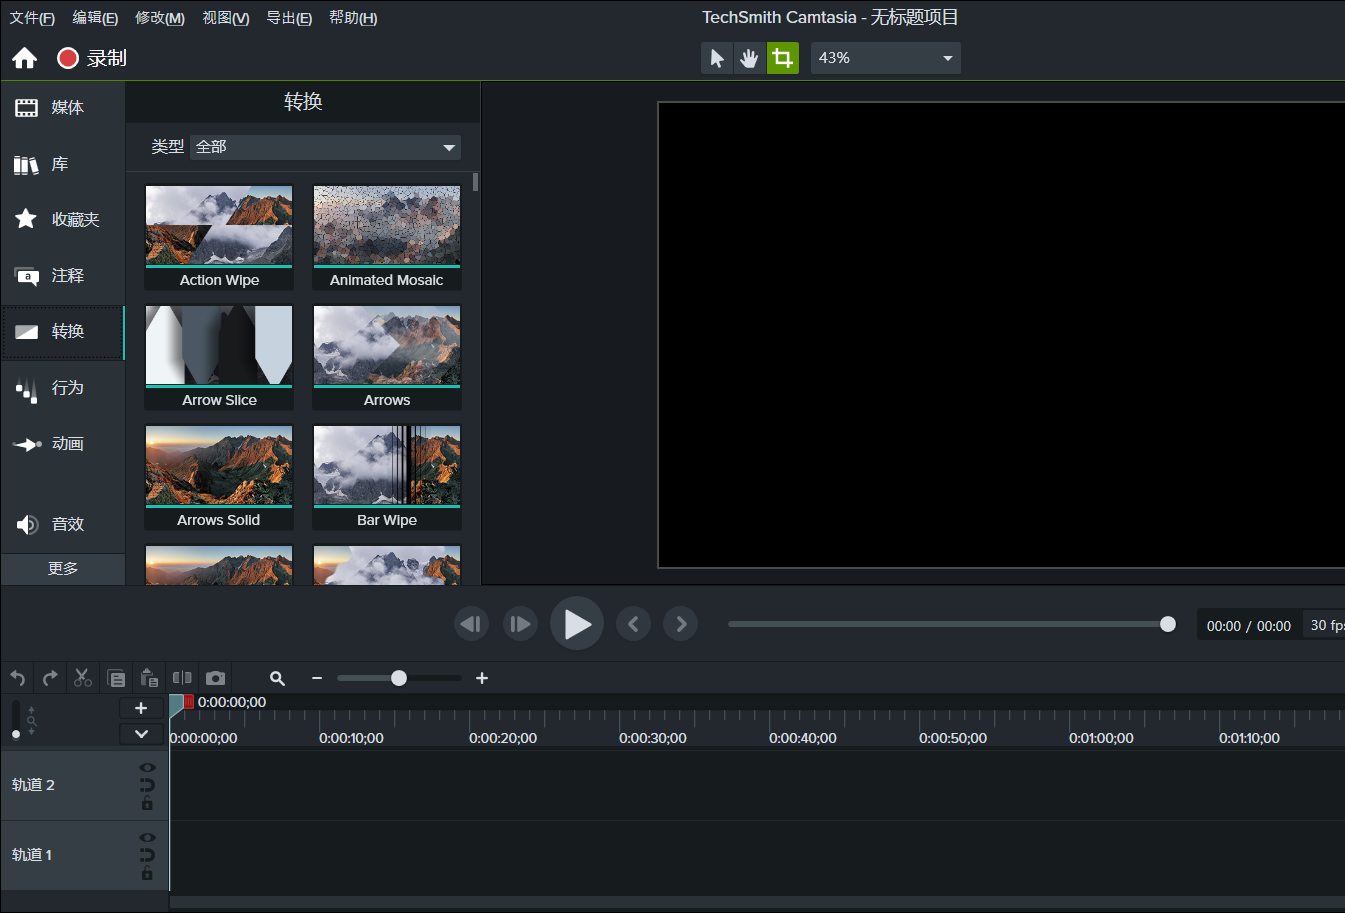This screenshot has height=913, width=1345.
Task: Click the playback scrubber handle
Action: 1168,624
